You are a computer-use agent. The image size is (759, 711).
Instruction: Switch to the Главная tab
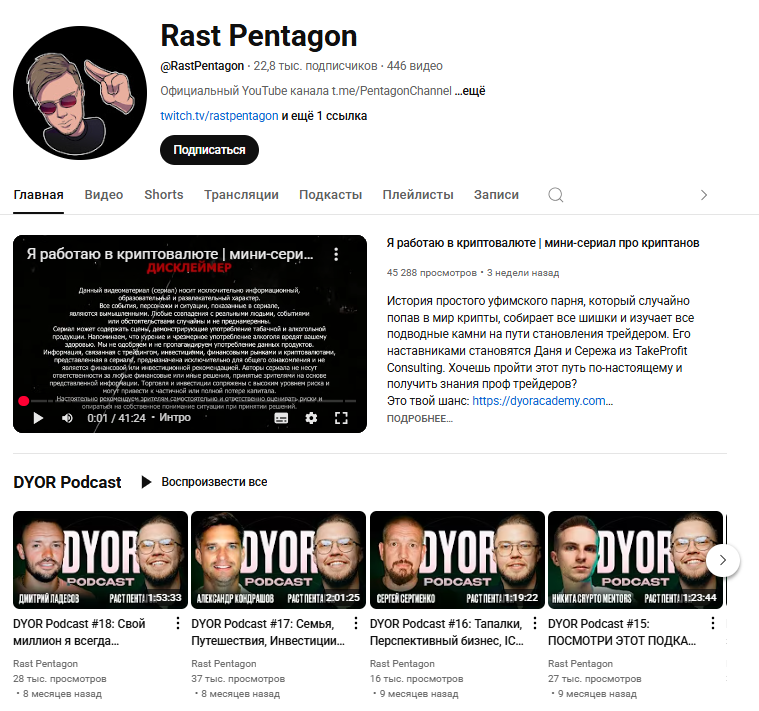coord(38,195)
